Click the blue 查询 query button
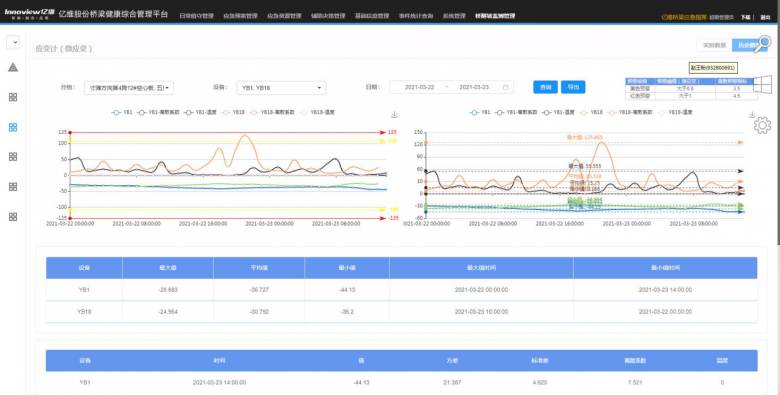 (x=545, y=87)
